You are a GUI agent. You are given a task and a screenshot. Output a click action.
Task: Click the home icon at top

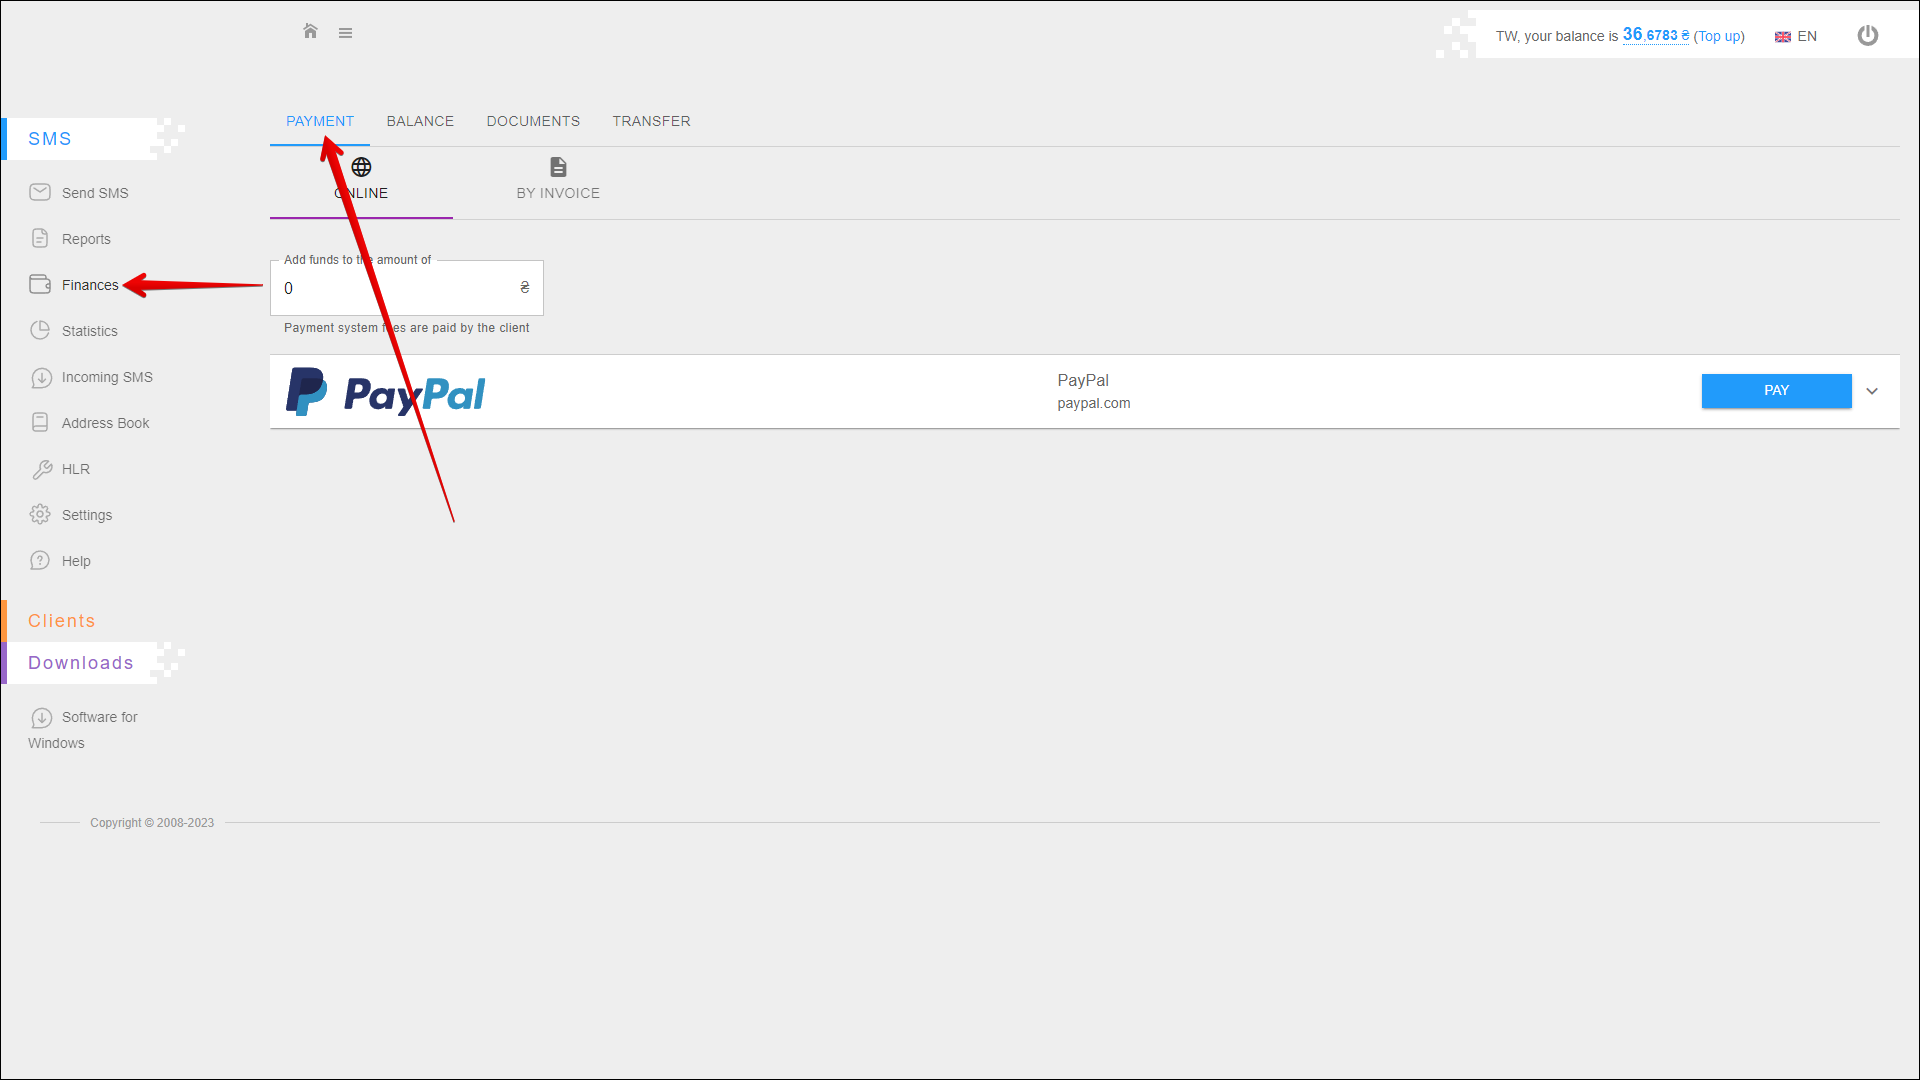coord(310,32)
